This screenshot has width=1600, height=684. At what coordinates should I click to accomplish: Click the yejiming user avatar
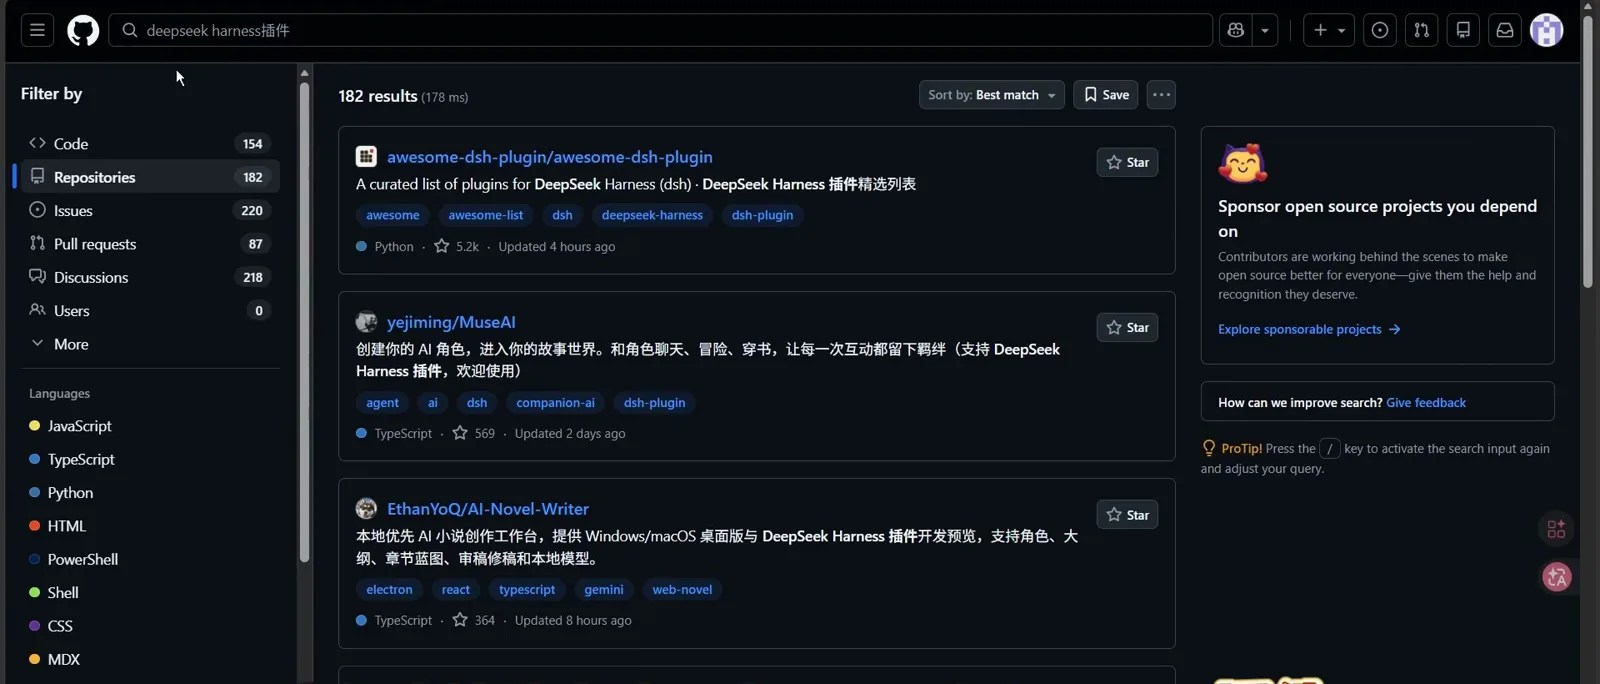[x=366, y=321]
